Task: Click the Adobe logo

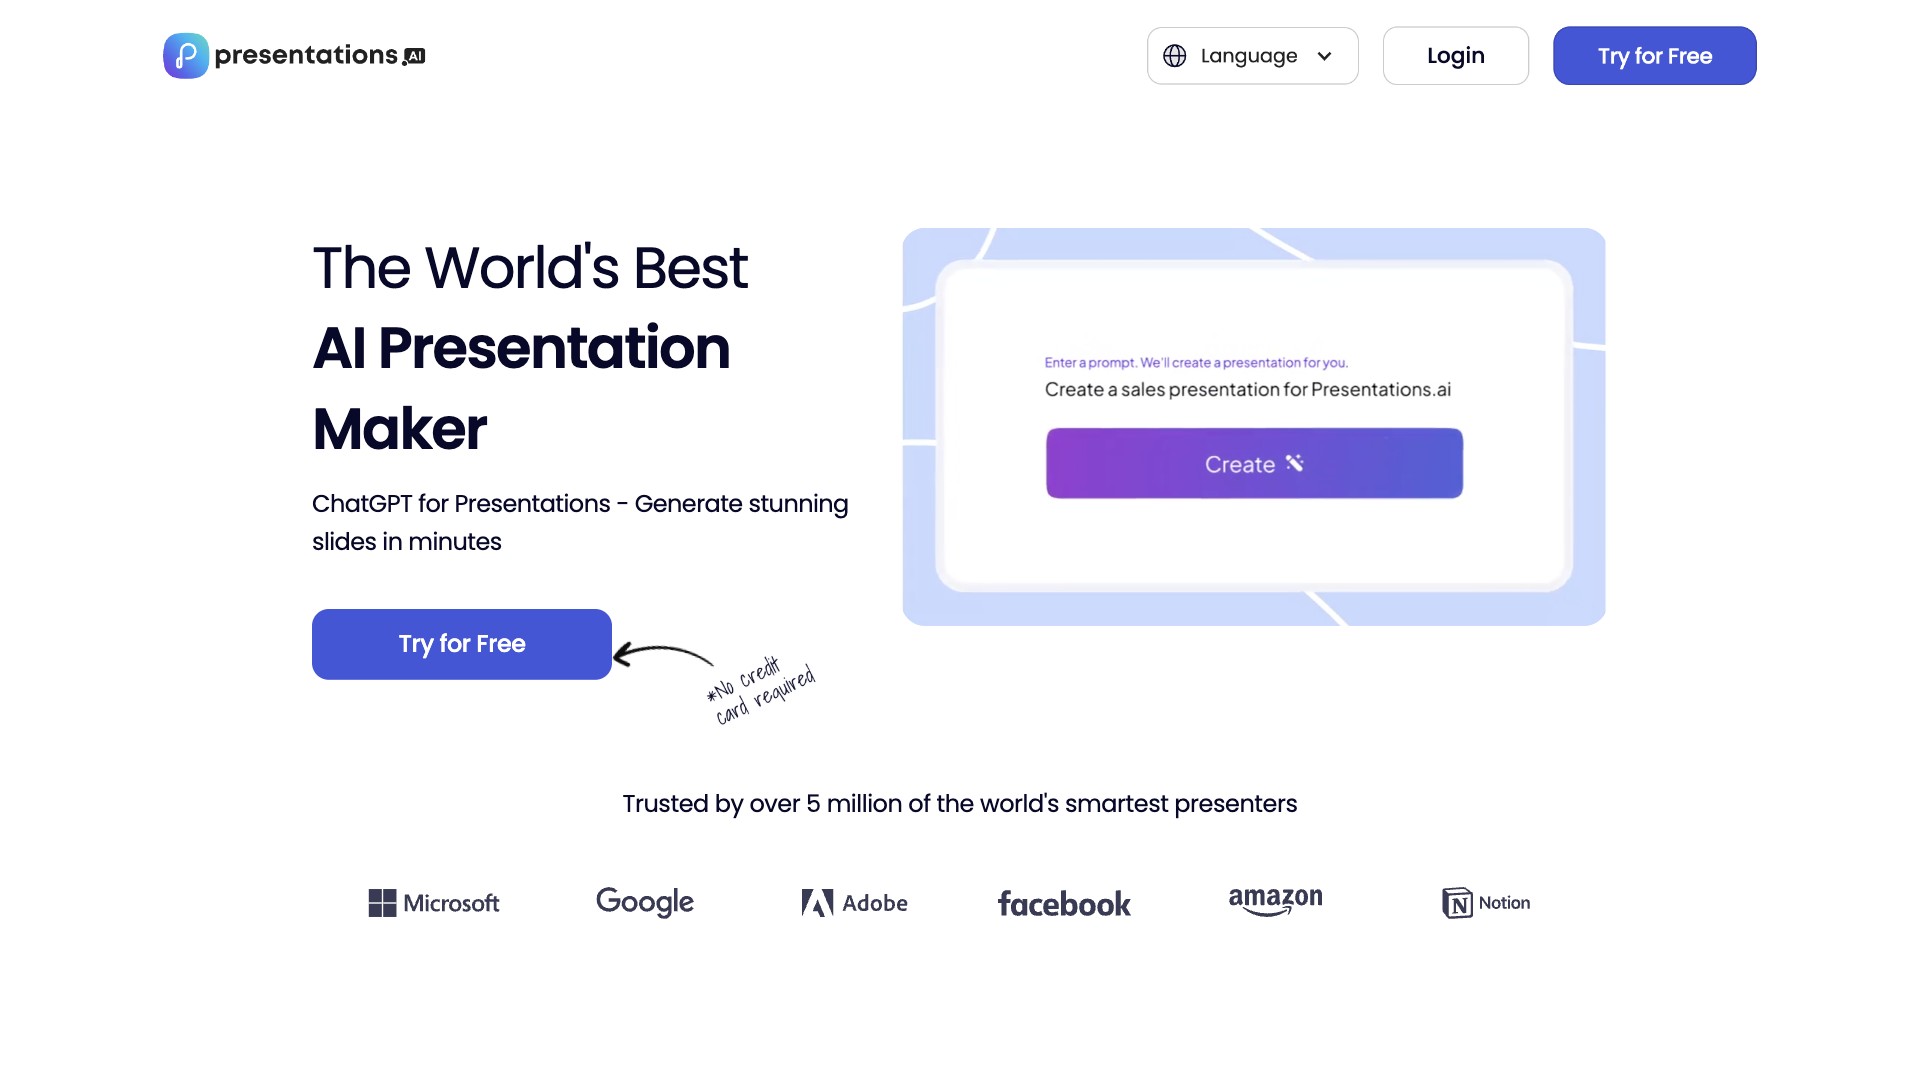Action: coord(854,902)
